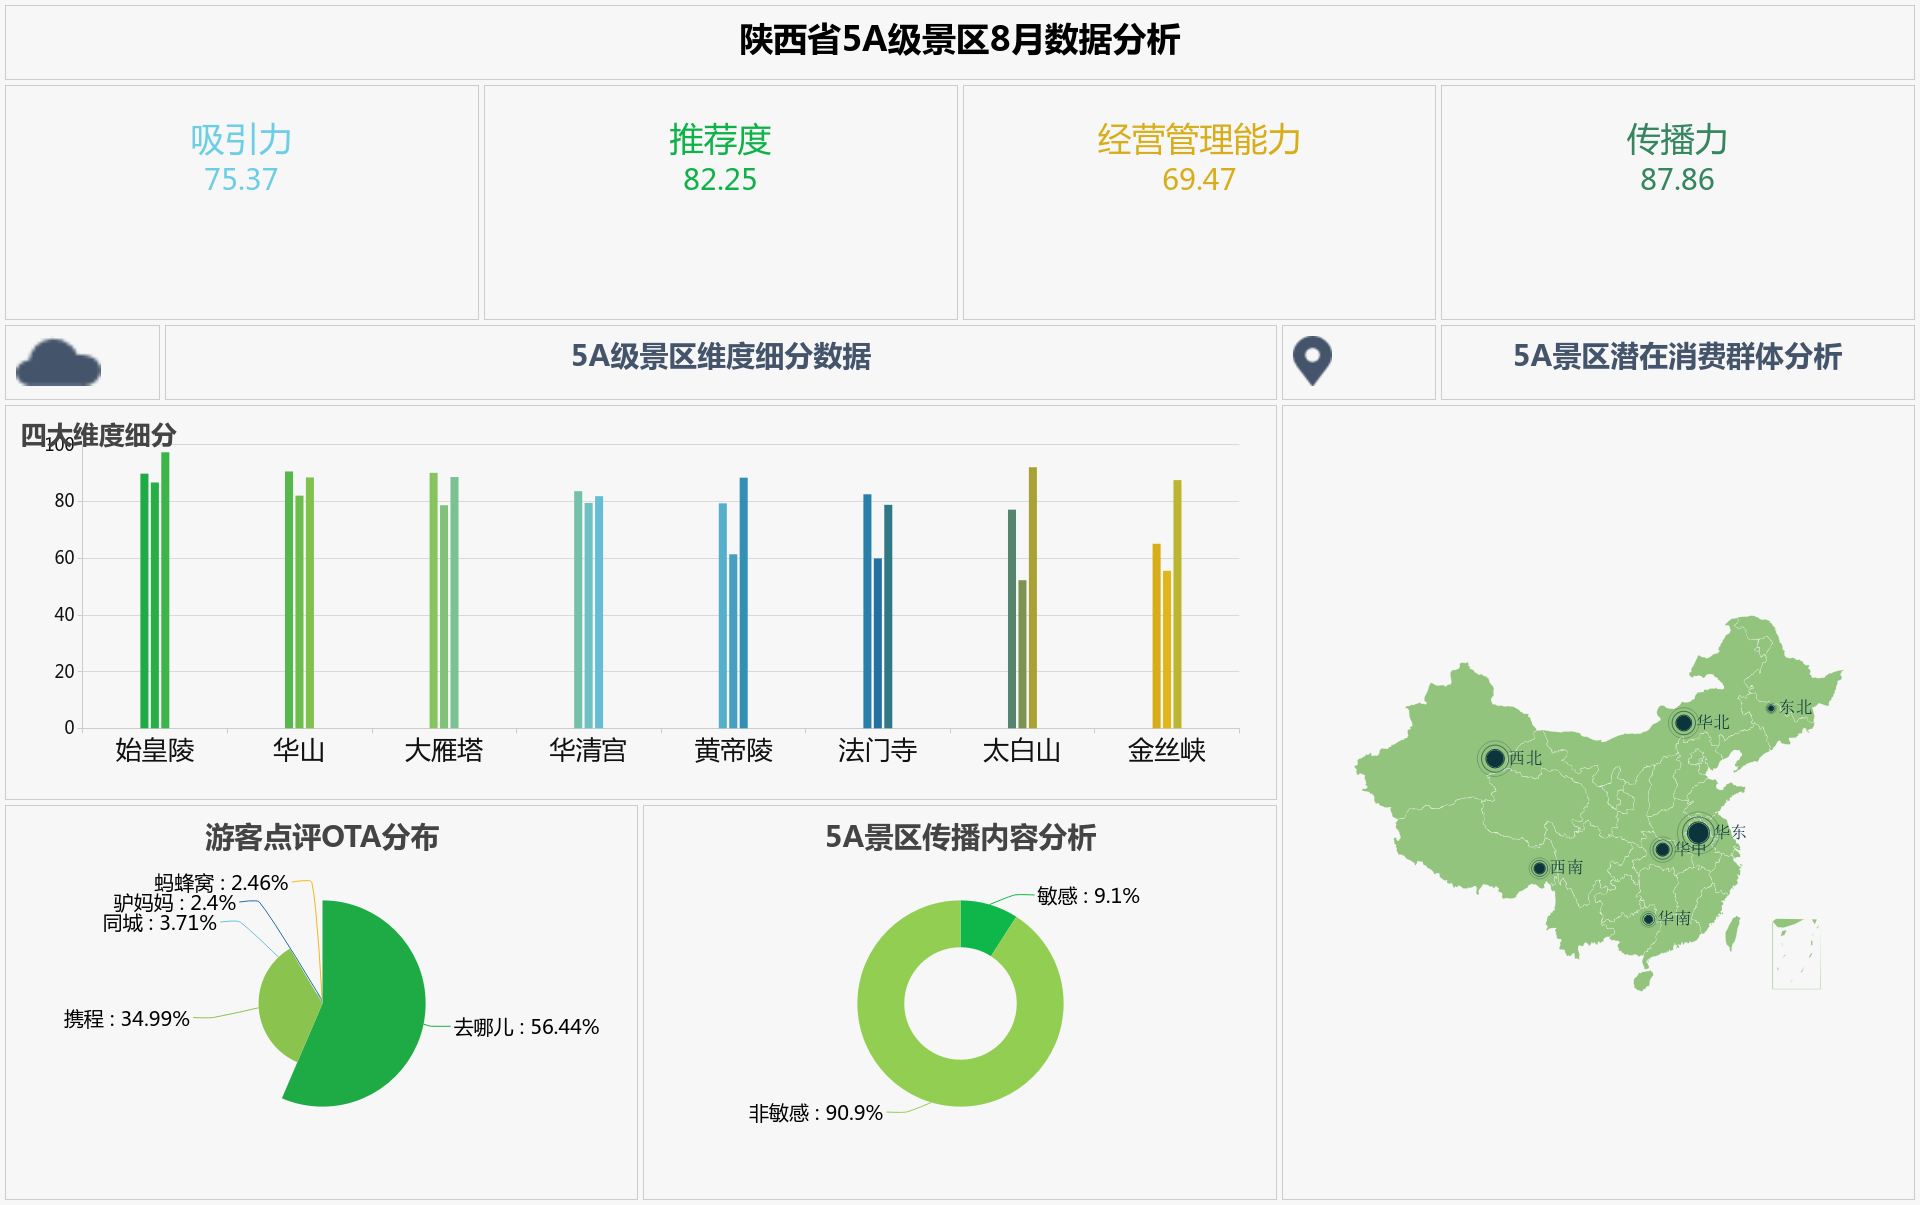
Task: Click the 华南 map marker dot
Action: pos(1649,918)
